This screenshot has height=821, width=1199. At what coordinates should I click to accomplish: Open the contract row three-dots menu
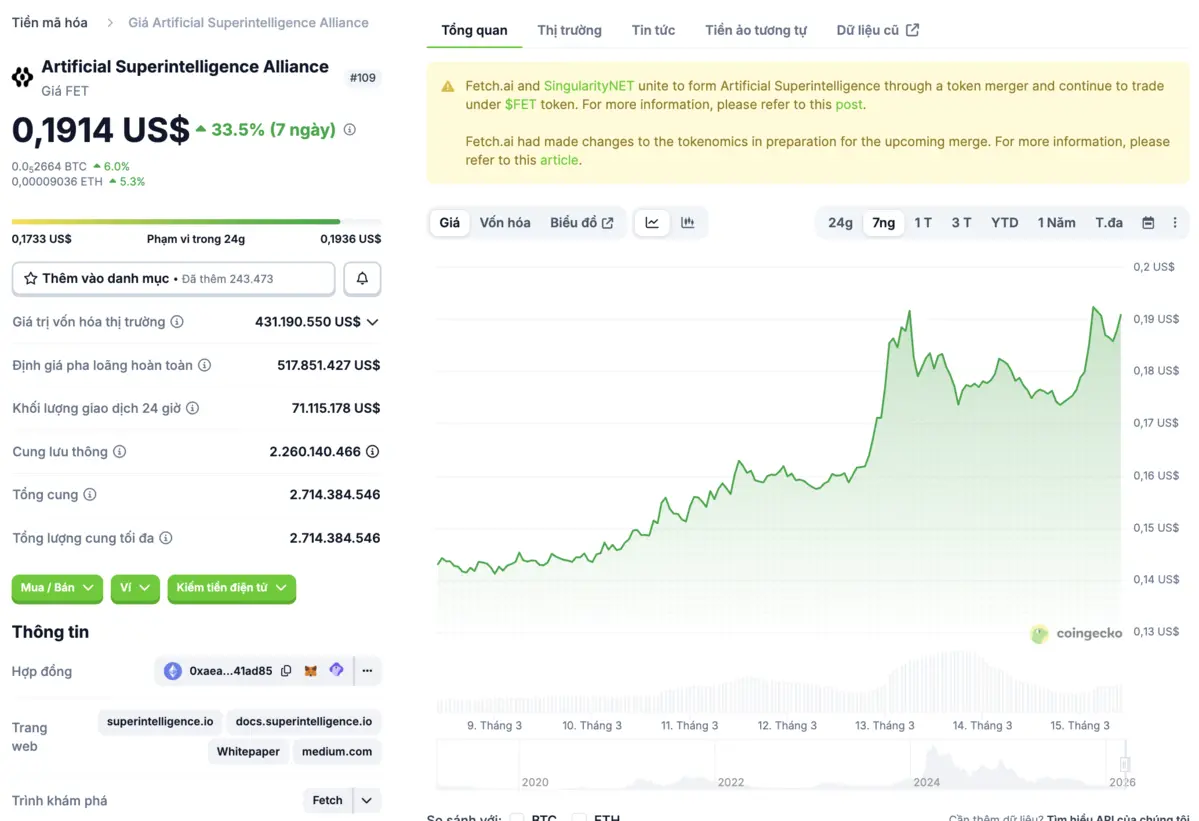point(367,671)
